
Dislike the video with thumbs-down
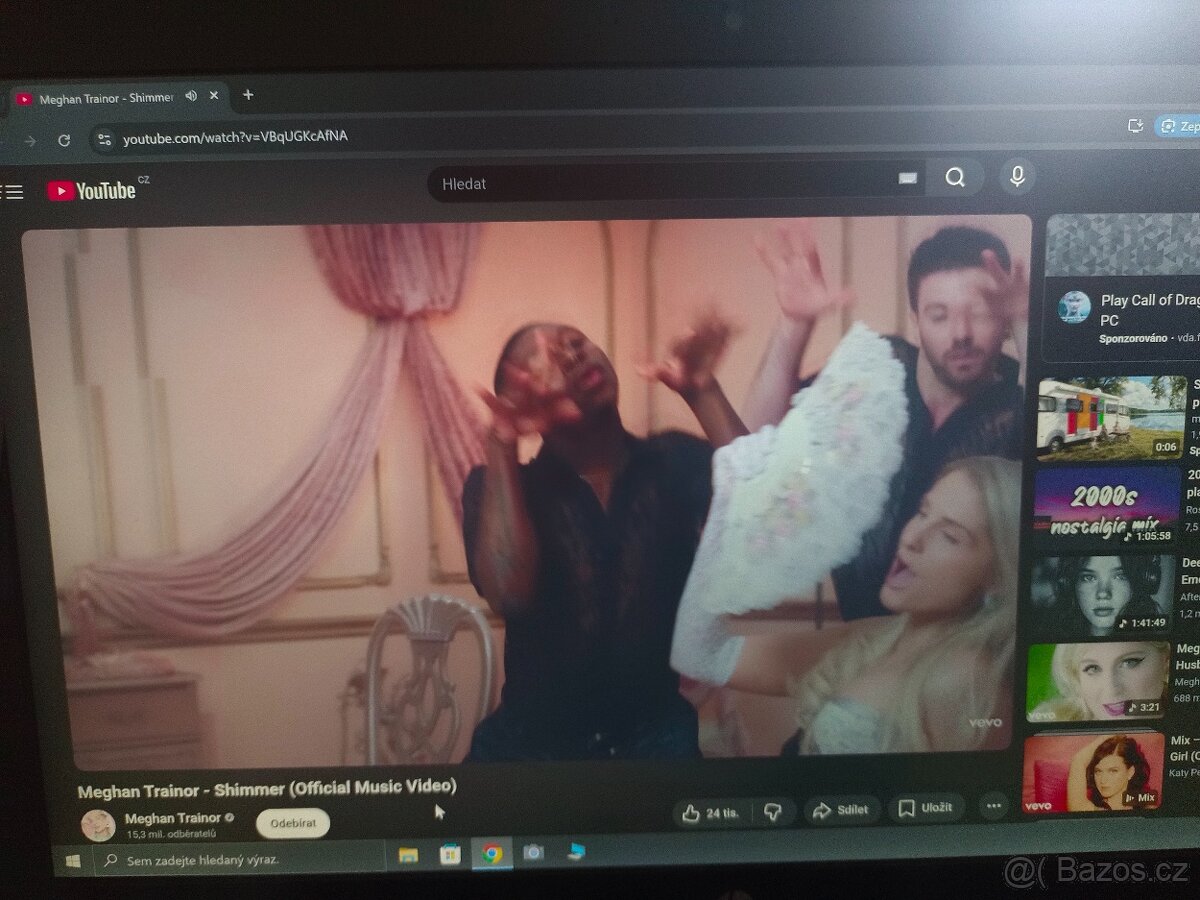pos(773,812)
